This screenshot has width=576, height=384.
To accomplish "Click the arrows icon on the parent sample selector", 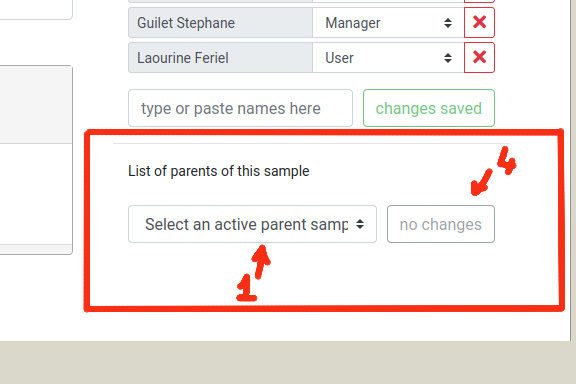I will click(x=360, y=224).
